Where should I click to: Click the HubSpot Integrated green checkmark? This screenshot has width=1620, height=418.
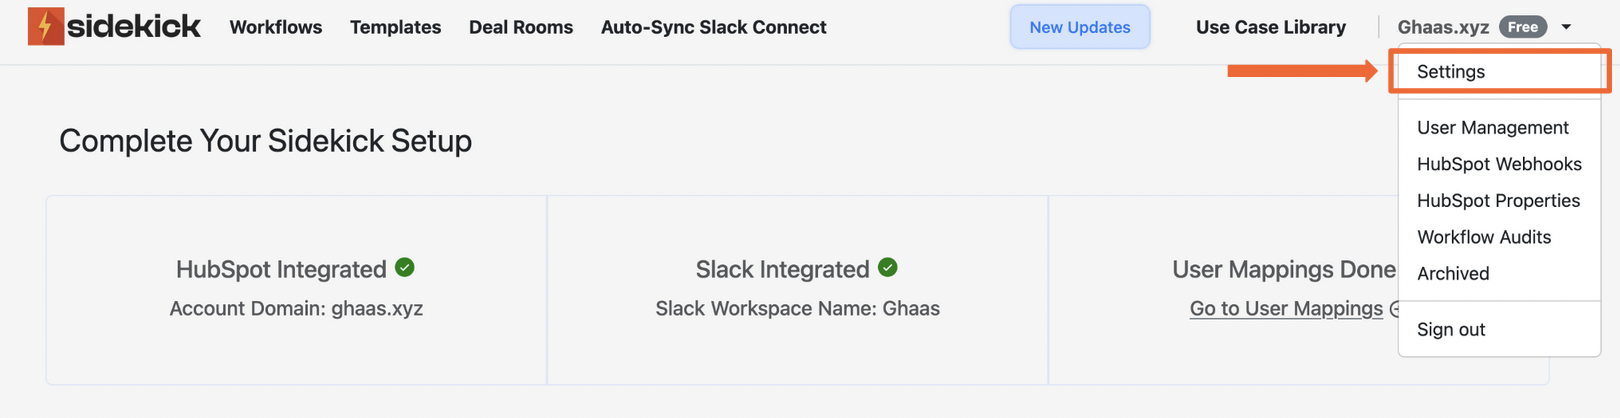point(405,268)
